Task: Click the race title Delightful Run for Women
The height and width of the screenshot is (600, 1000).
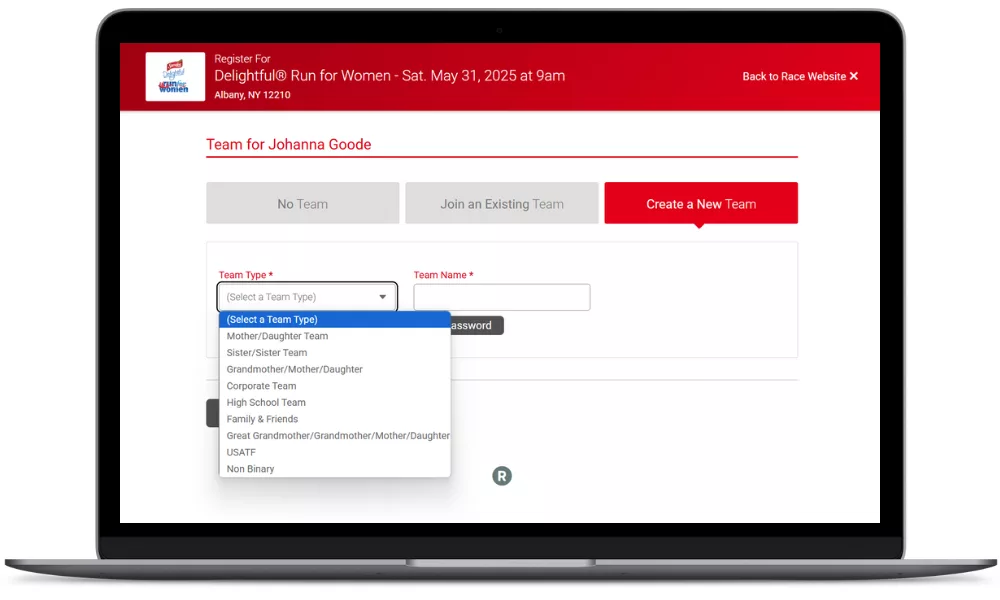Action: click(390, 75)
